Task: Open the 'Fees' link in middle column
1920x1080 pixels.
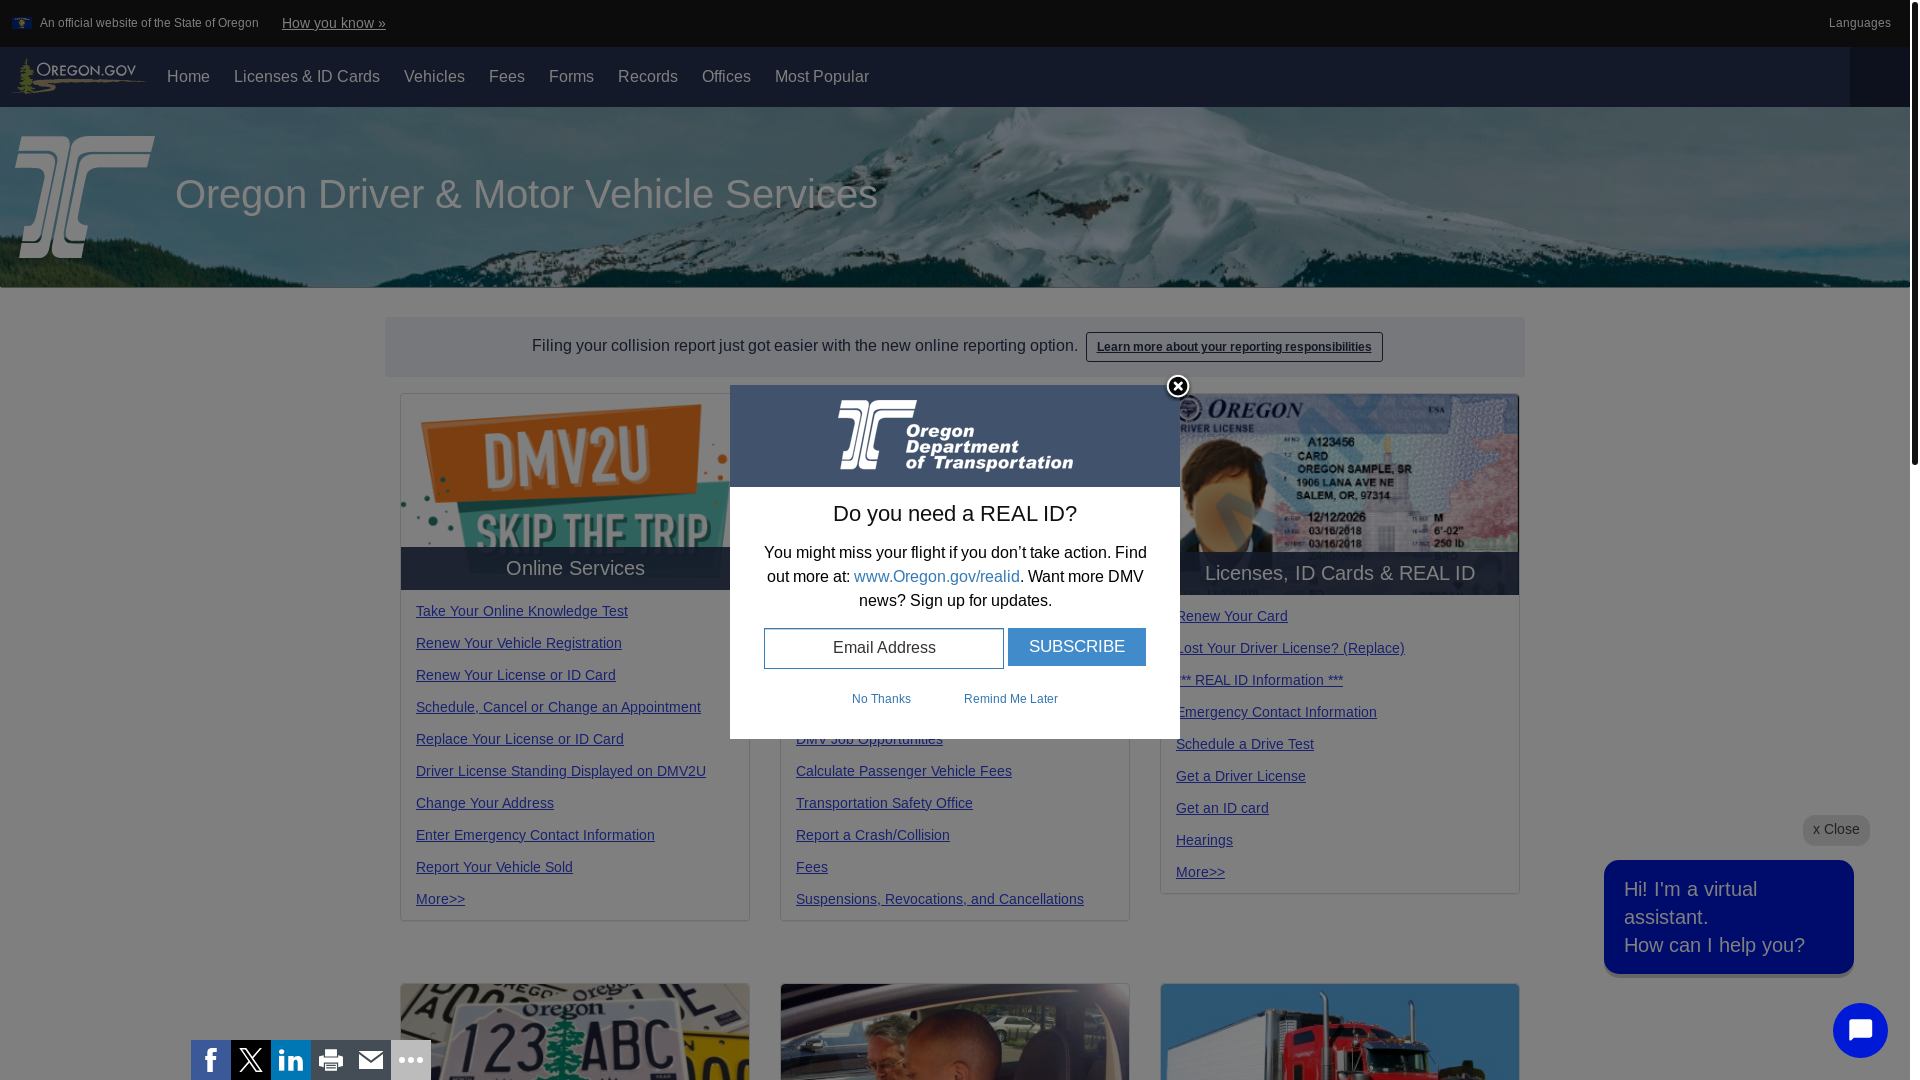Action: (812, 867)
